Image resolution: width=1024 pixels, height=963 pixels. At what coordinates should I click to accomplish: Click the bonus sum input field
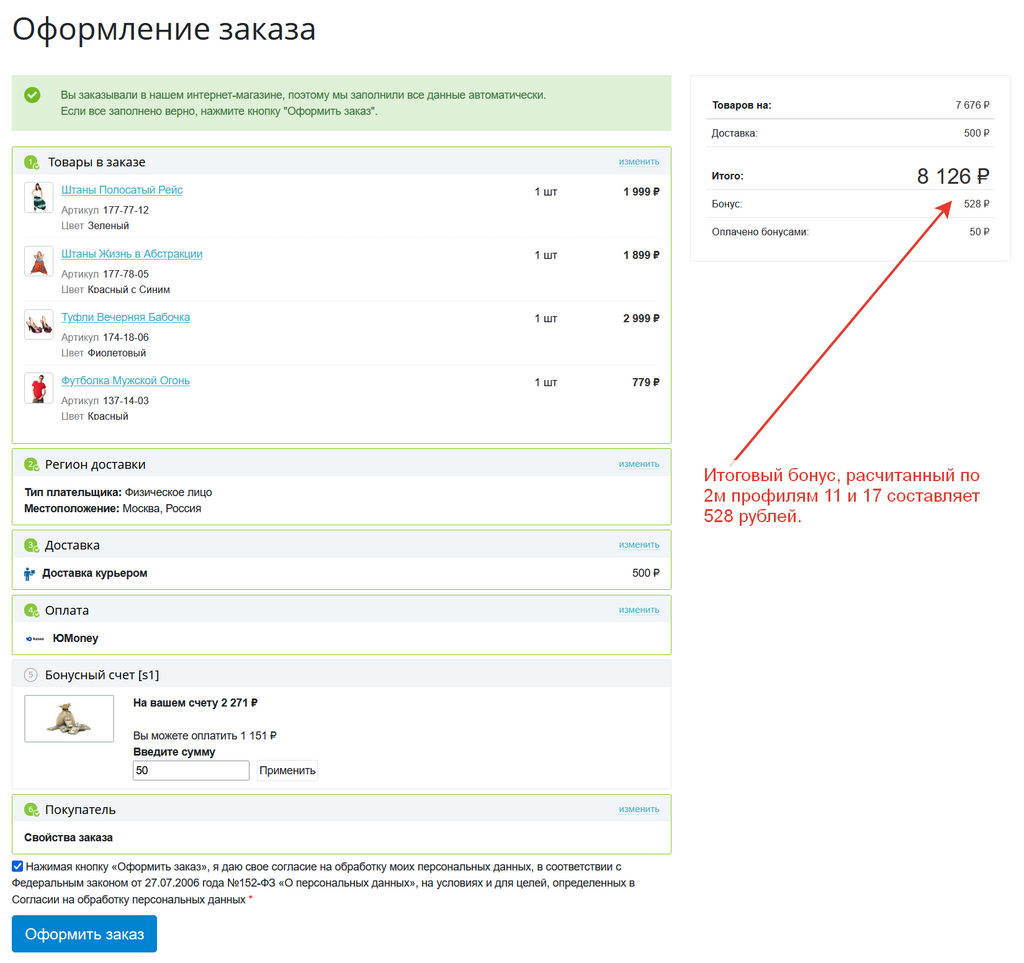191,771
